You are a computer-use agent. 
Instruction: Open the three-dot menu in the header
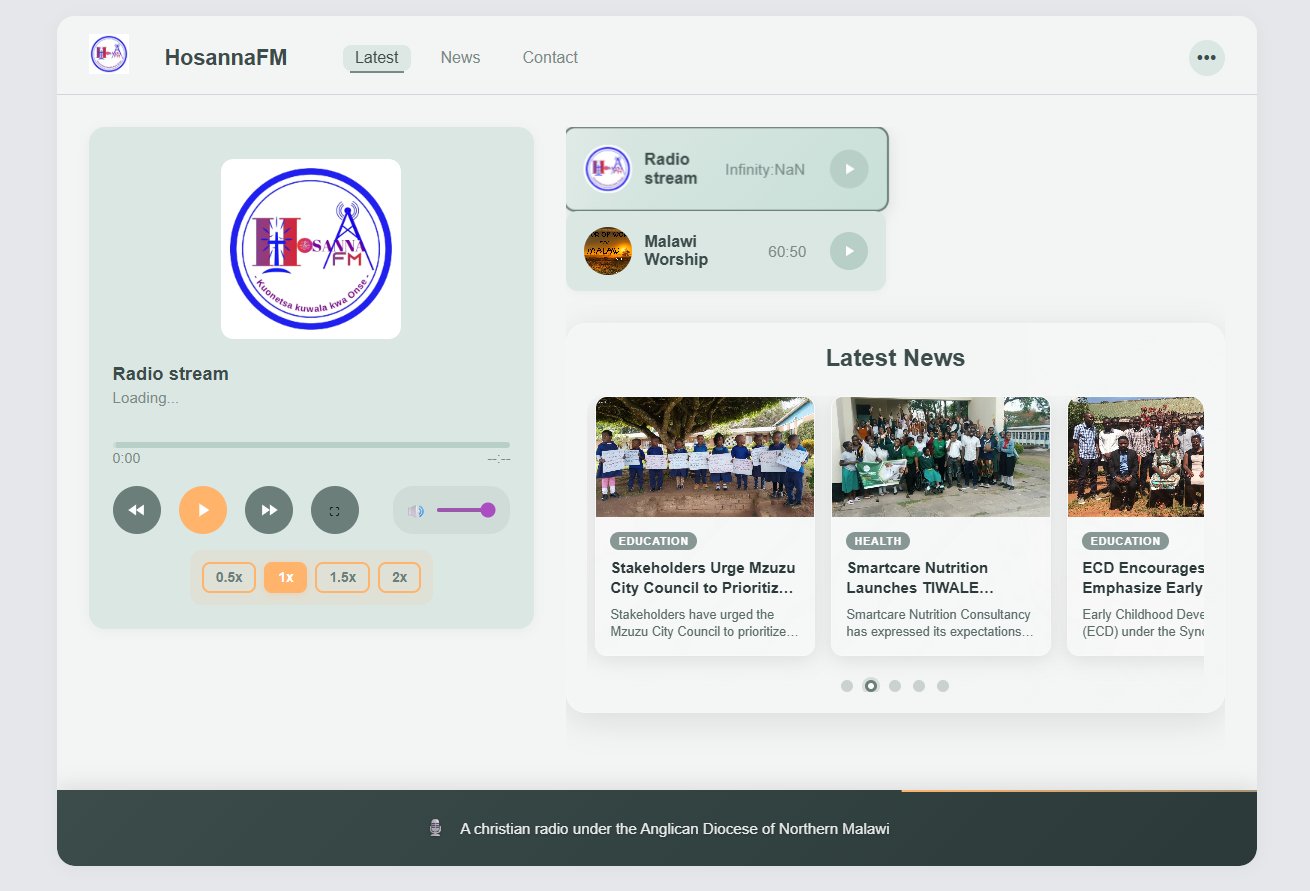coord(1207,57)
